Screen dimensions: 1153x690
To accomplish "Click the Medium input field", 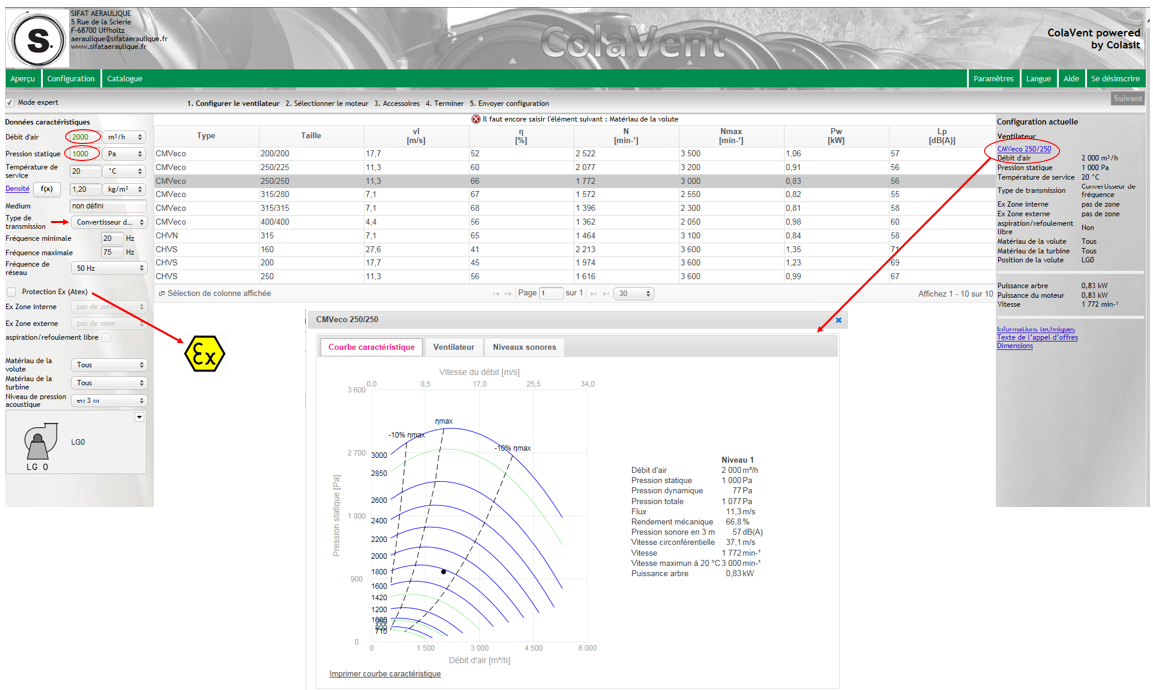I will click(108, 207).
